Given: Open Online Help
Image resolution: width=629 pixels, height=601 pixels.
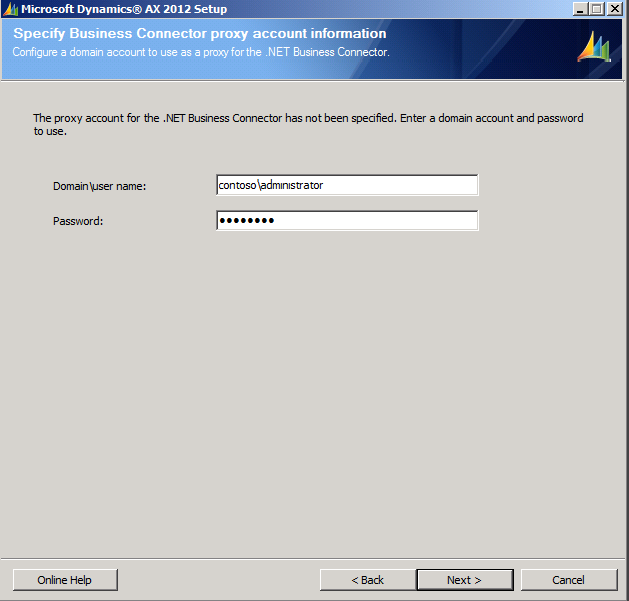Looking at the screenshot, I should tap(65, 579).
